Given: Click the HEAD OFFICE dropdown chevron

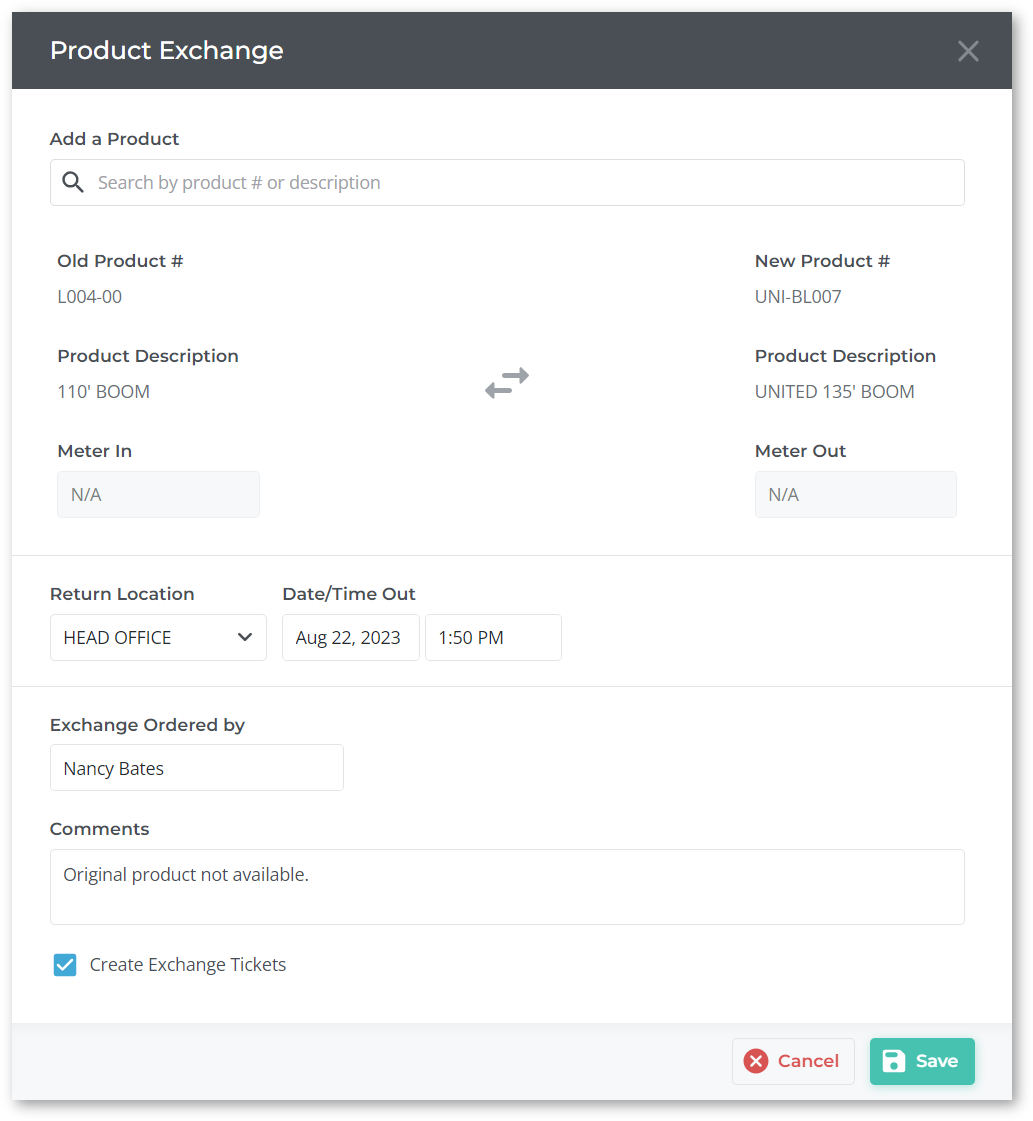Looking at the screenshot, I should point(244,637).
